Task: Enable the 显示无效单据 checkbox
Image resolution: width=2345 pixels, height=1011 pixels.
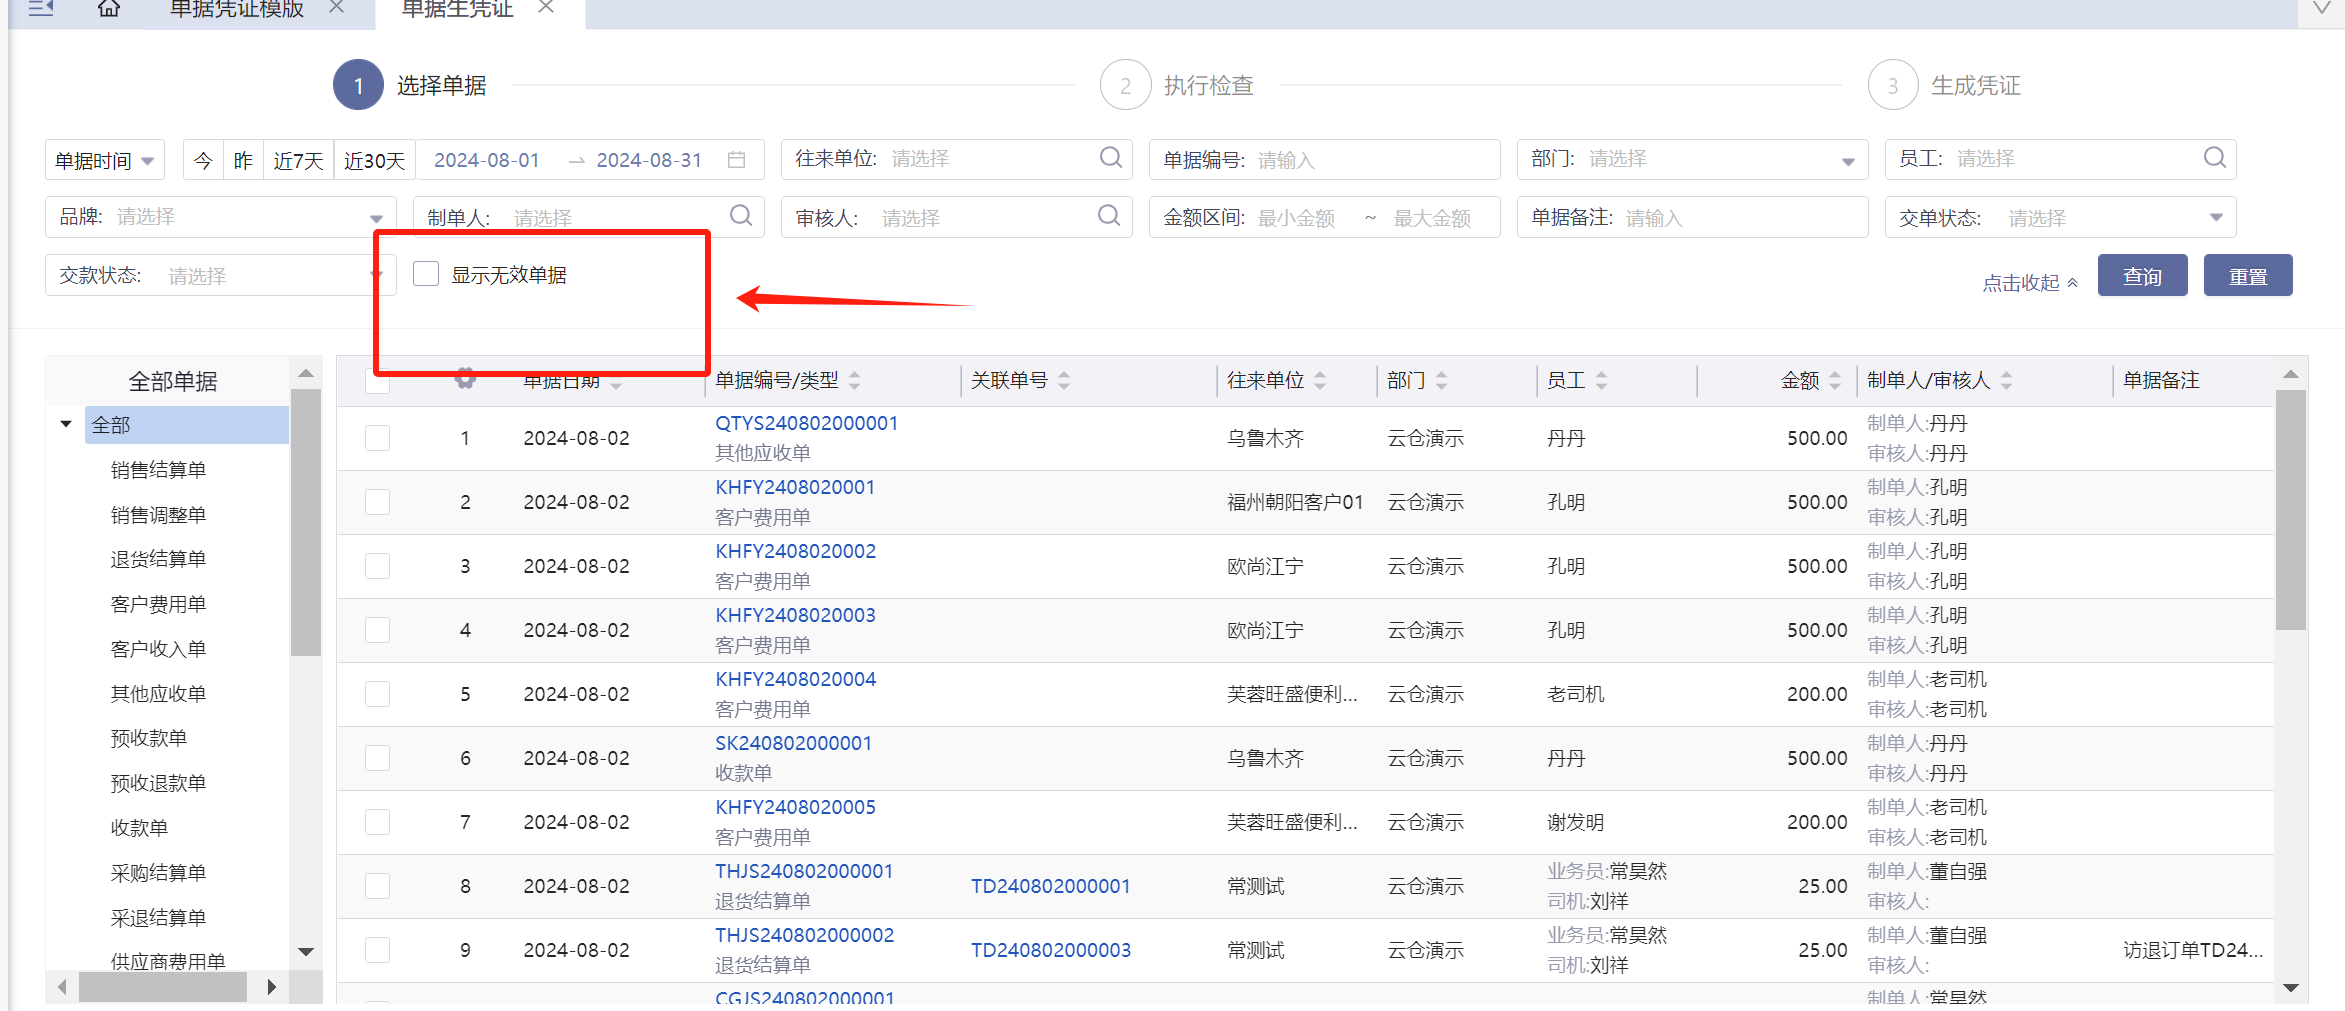Action: (426, 274)
